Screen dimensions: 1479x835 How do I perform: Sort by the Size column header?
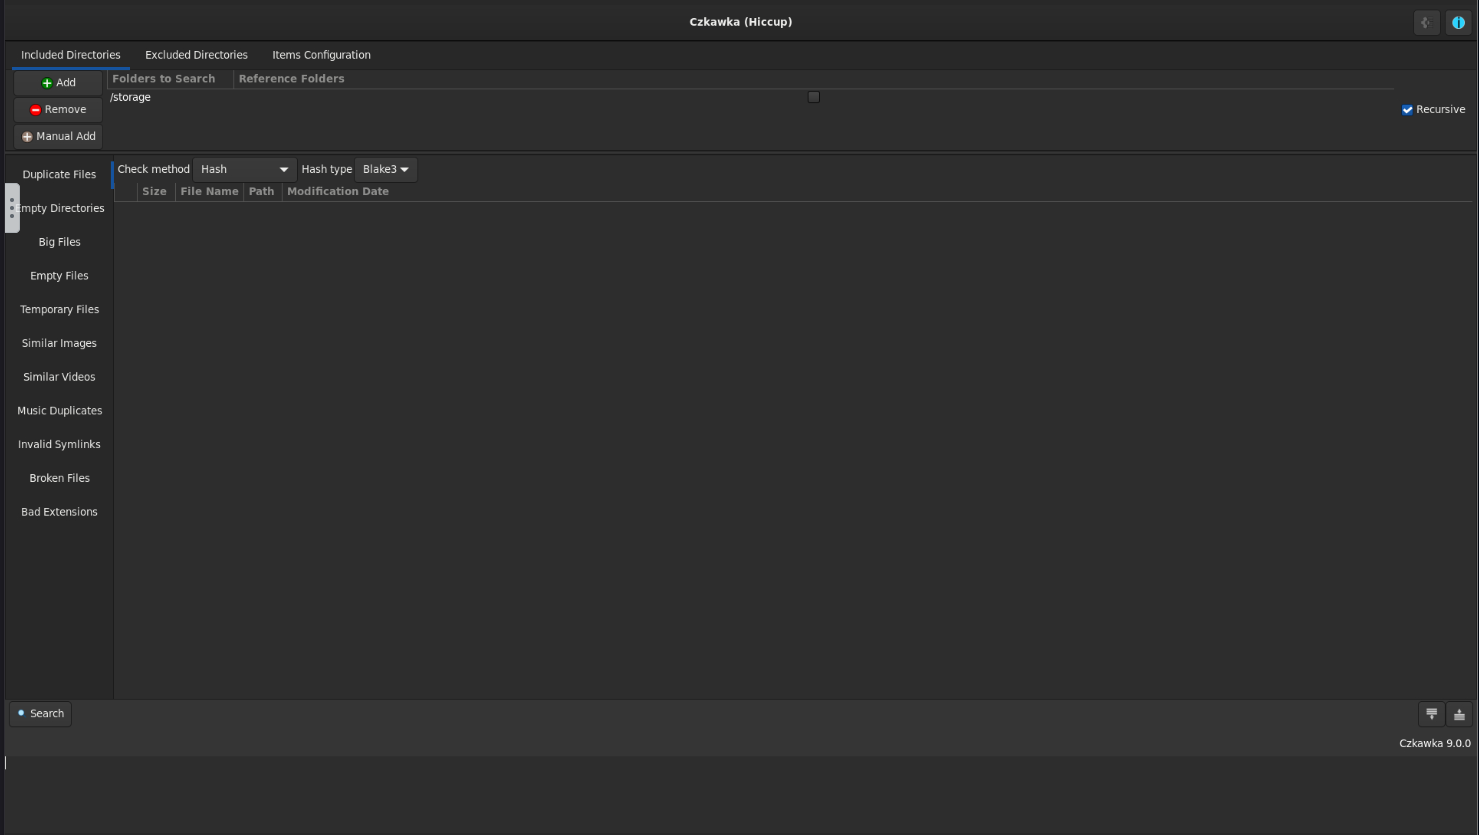(155, 192)
